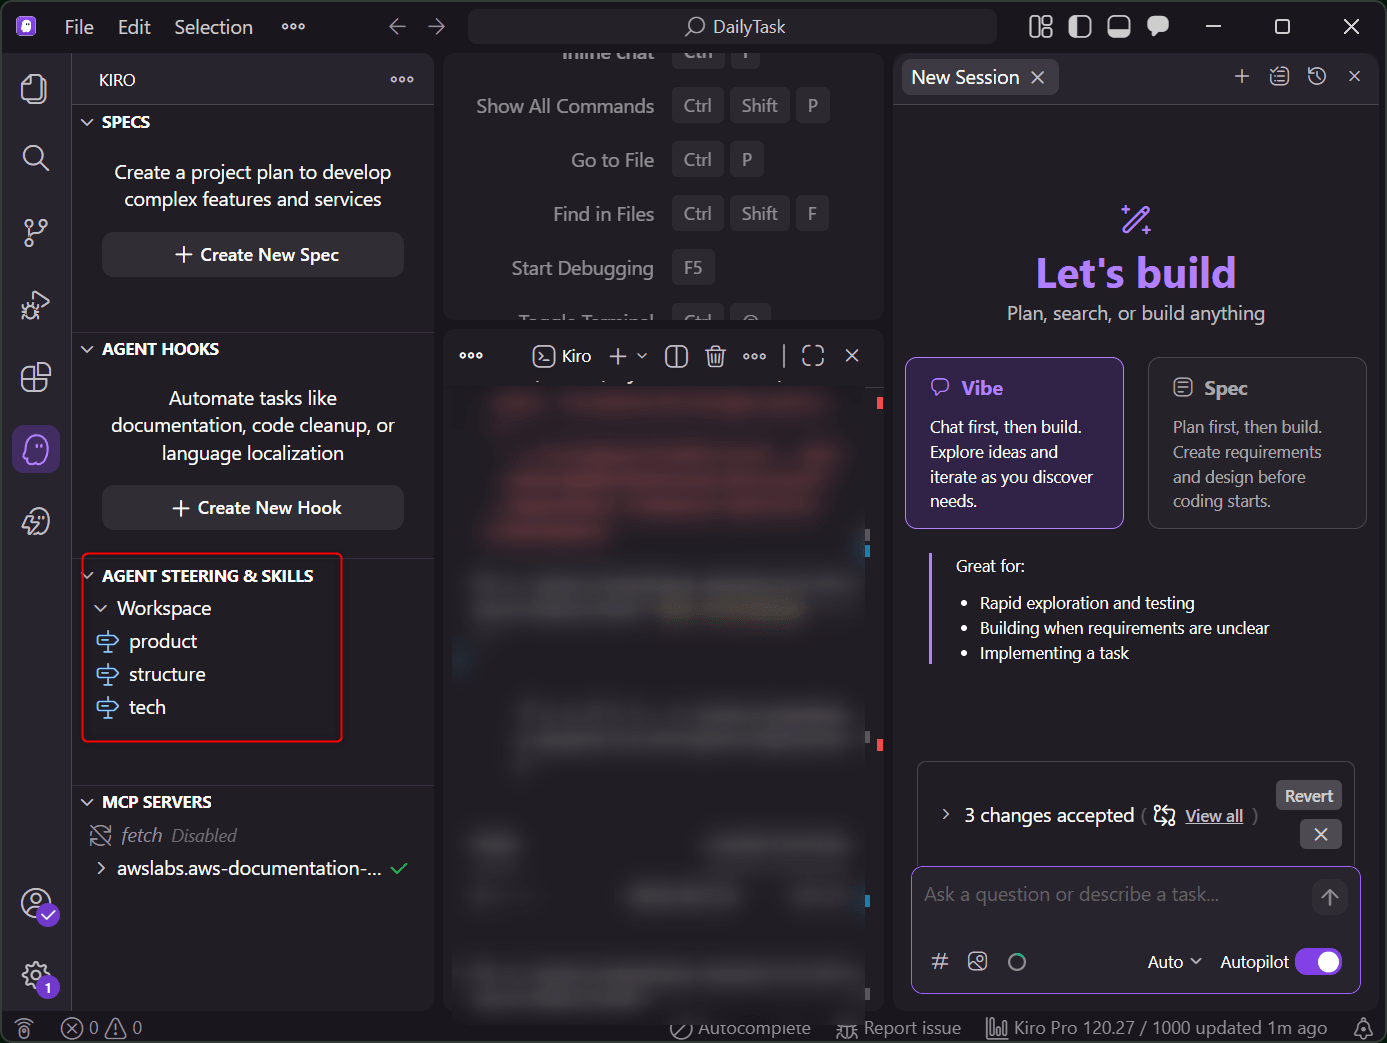Open the Accounts menu icon
This screenshot has height=1043, width=1387.
point(37,904)
